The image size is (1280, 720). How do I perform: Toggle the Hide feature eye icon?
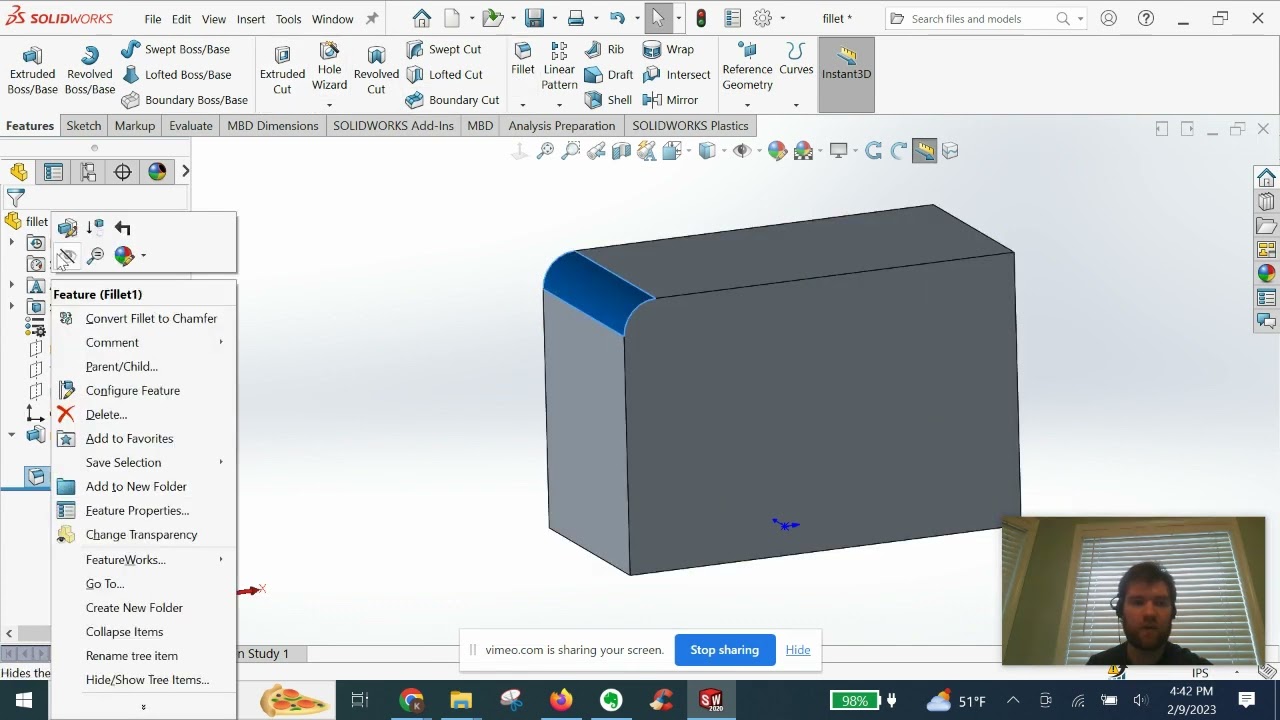coord(67,257)
